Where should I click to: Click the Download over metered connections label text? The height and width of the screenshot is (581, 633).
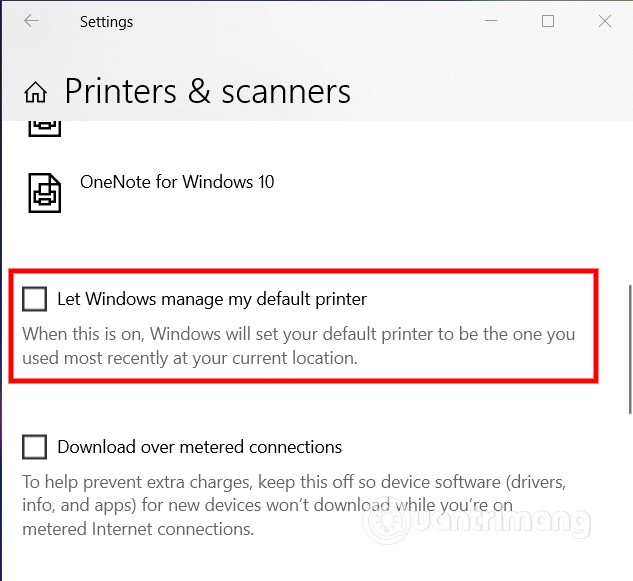tap(199, 447)
